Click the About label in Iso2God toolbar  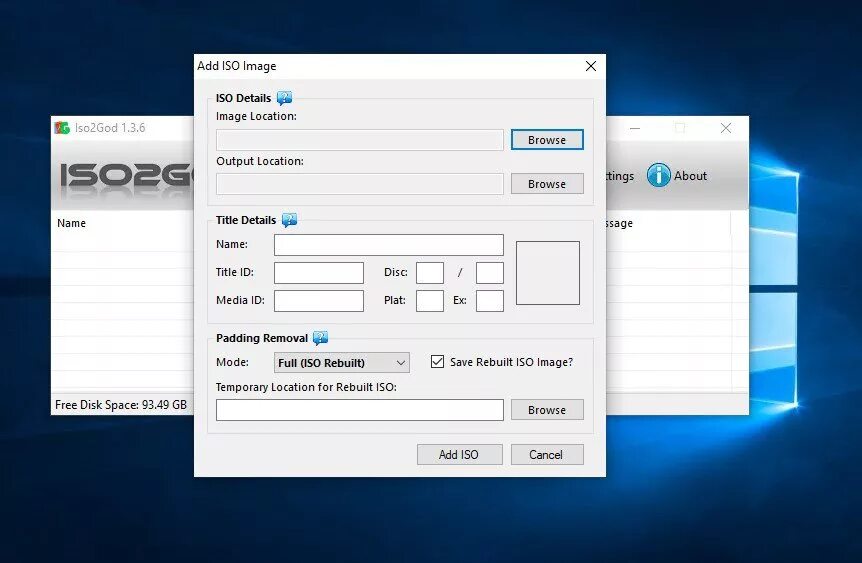pyautogui.click(x=690, y=176)
